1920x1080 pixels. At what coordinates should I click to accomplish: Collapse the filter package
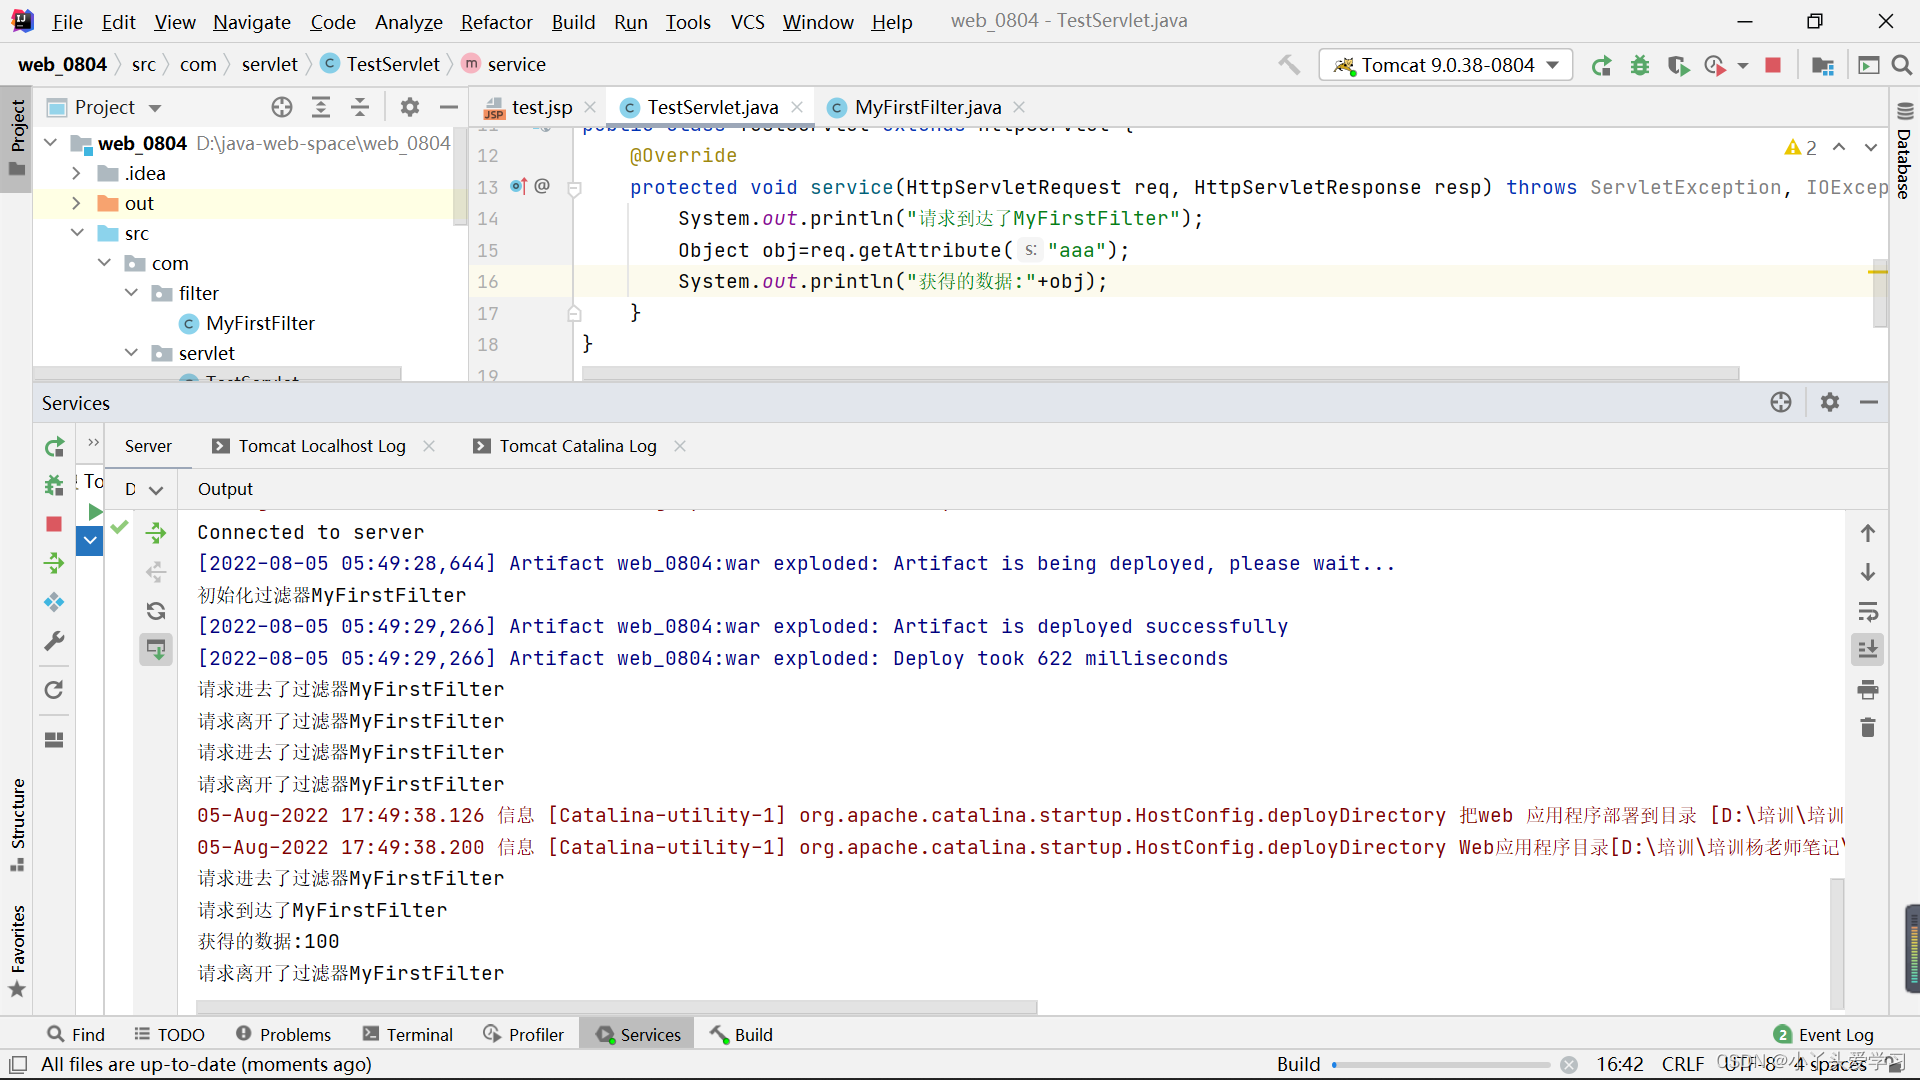[x=131, y=293]
